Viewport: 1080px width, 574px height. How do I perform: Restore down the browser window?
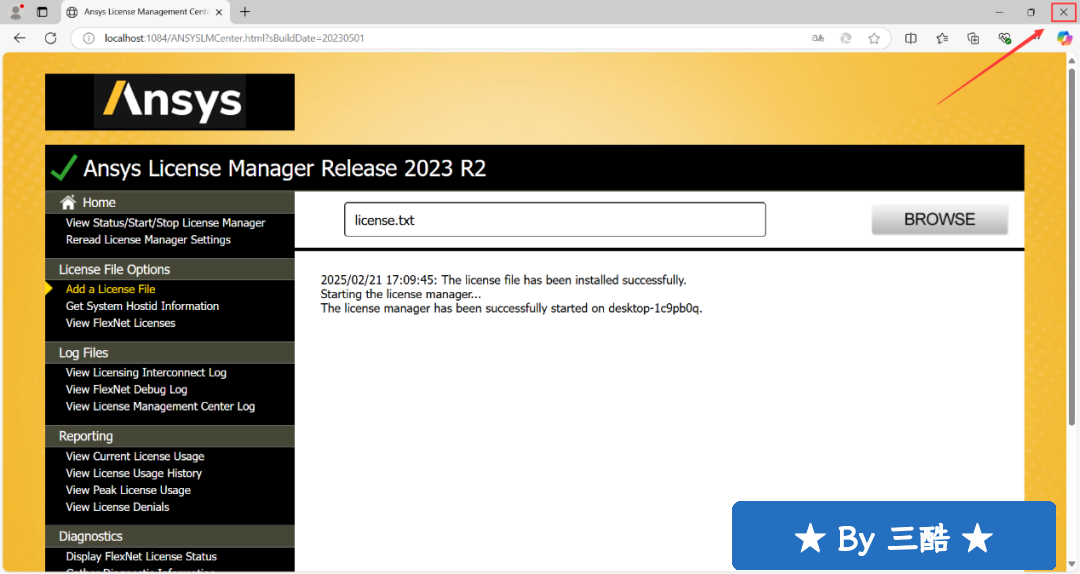[x=1031, y=12]
